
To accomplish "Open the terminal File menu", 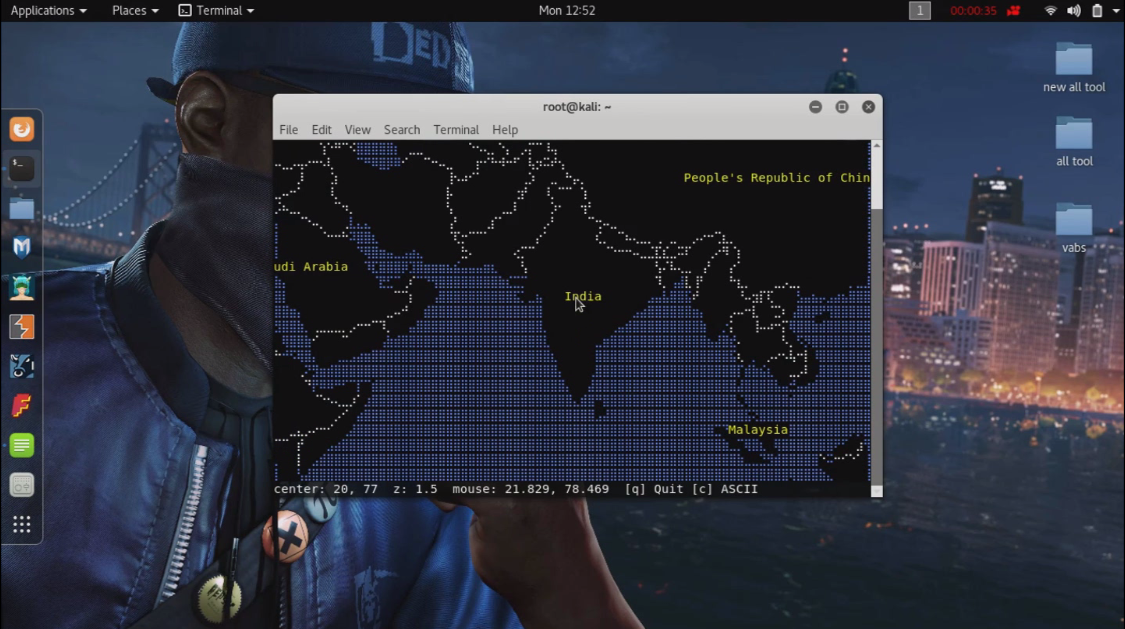I will coord(288,130).
